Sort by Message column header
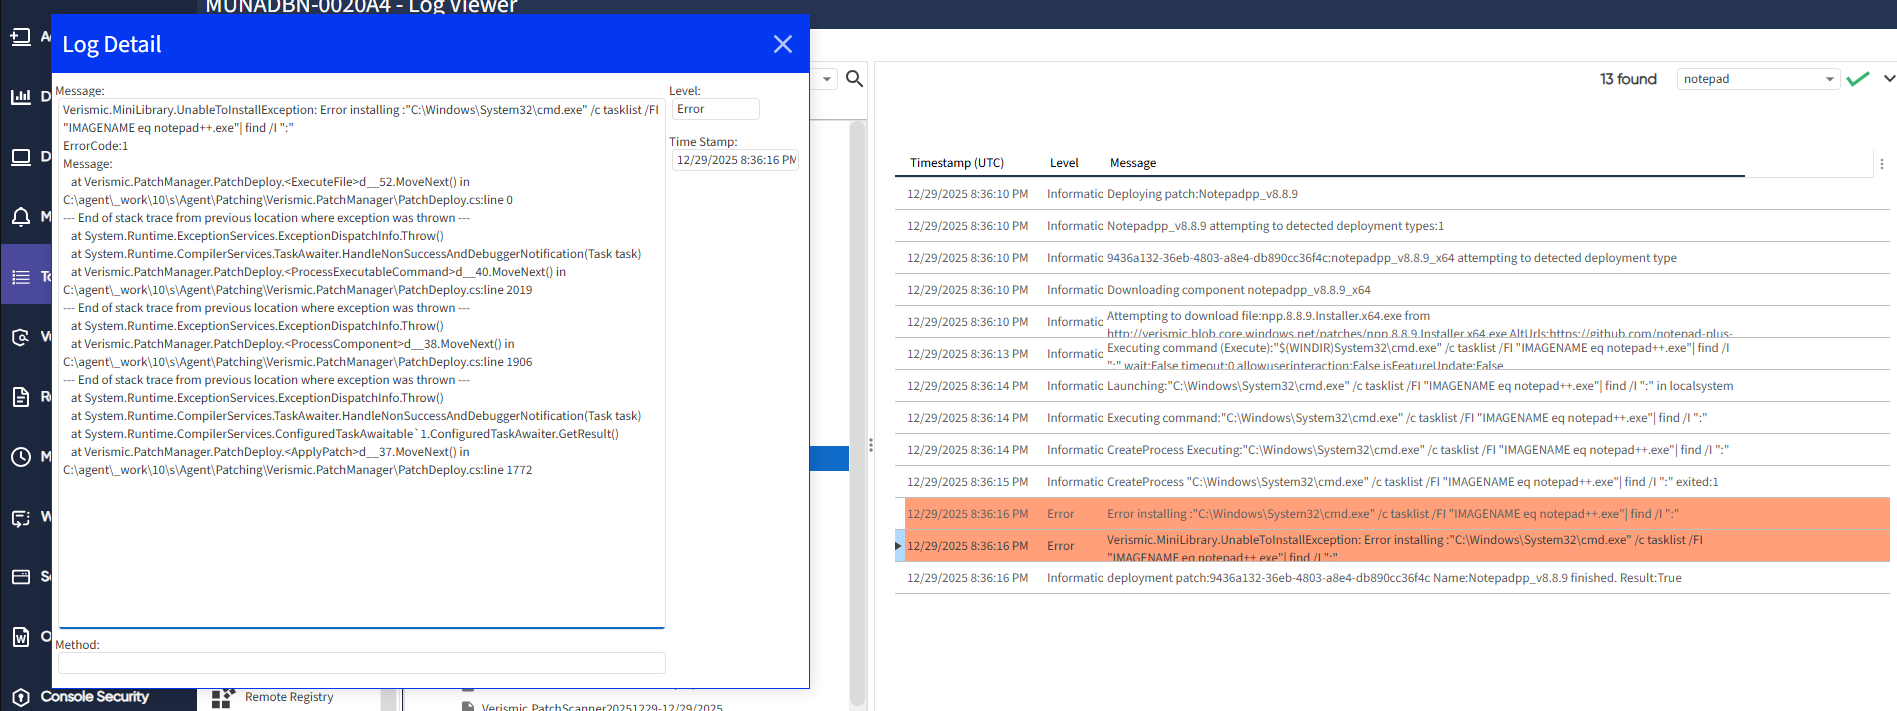 coord(1133,163)
